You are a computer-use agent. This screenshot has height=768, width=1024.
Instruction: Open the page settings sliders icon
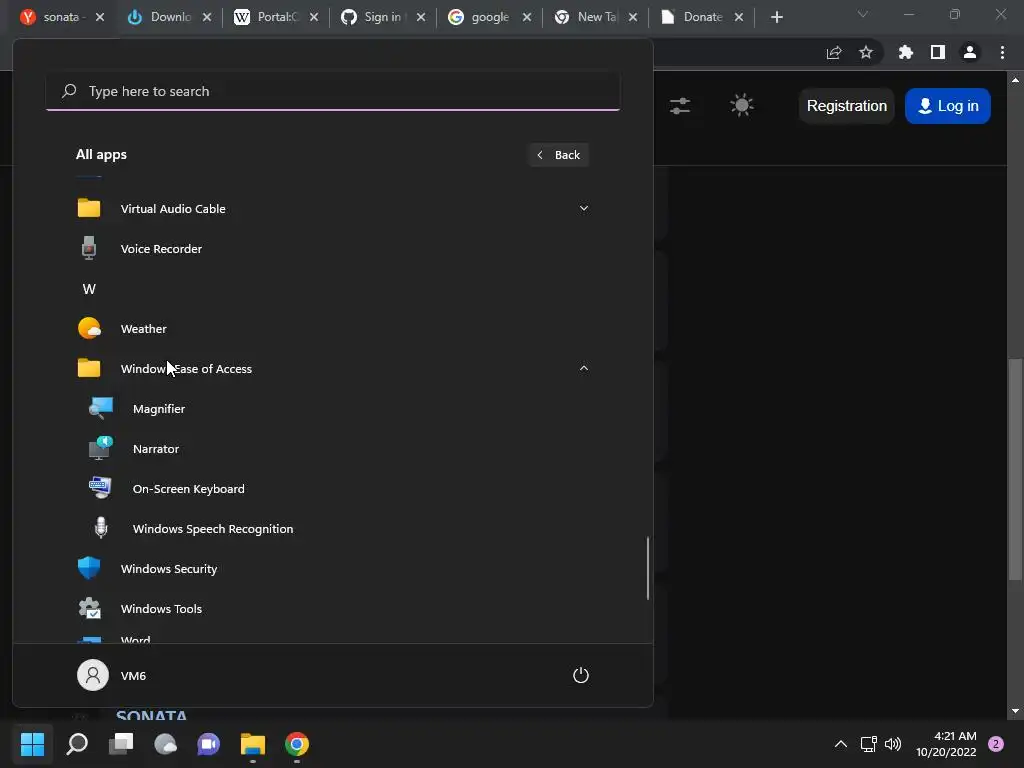pos(680,106)
